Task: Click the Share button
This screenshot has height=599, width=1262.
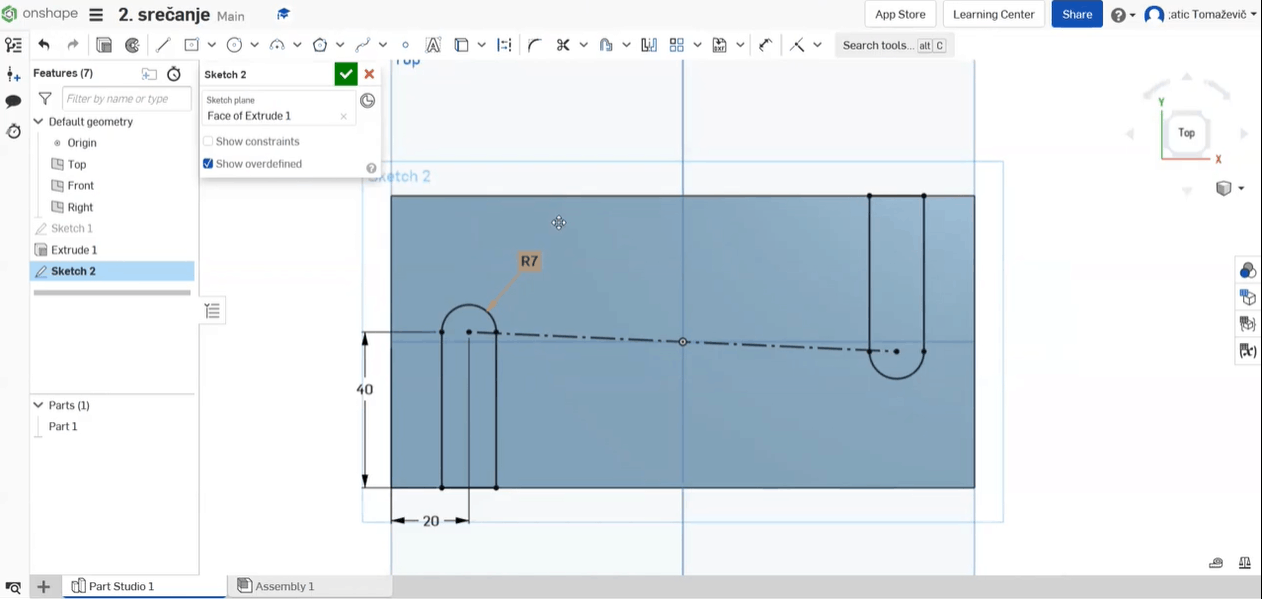Action: coord(1076,14)
